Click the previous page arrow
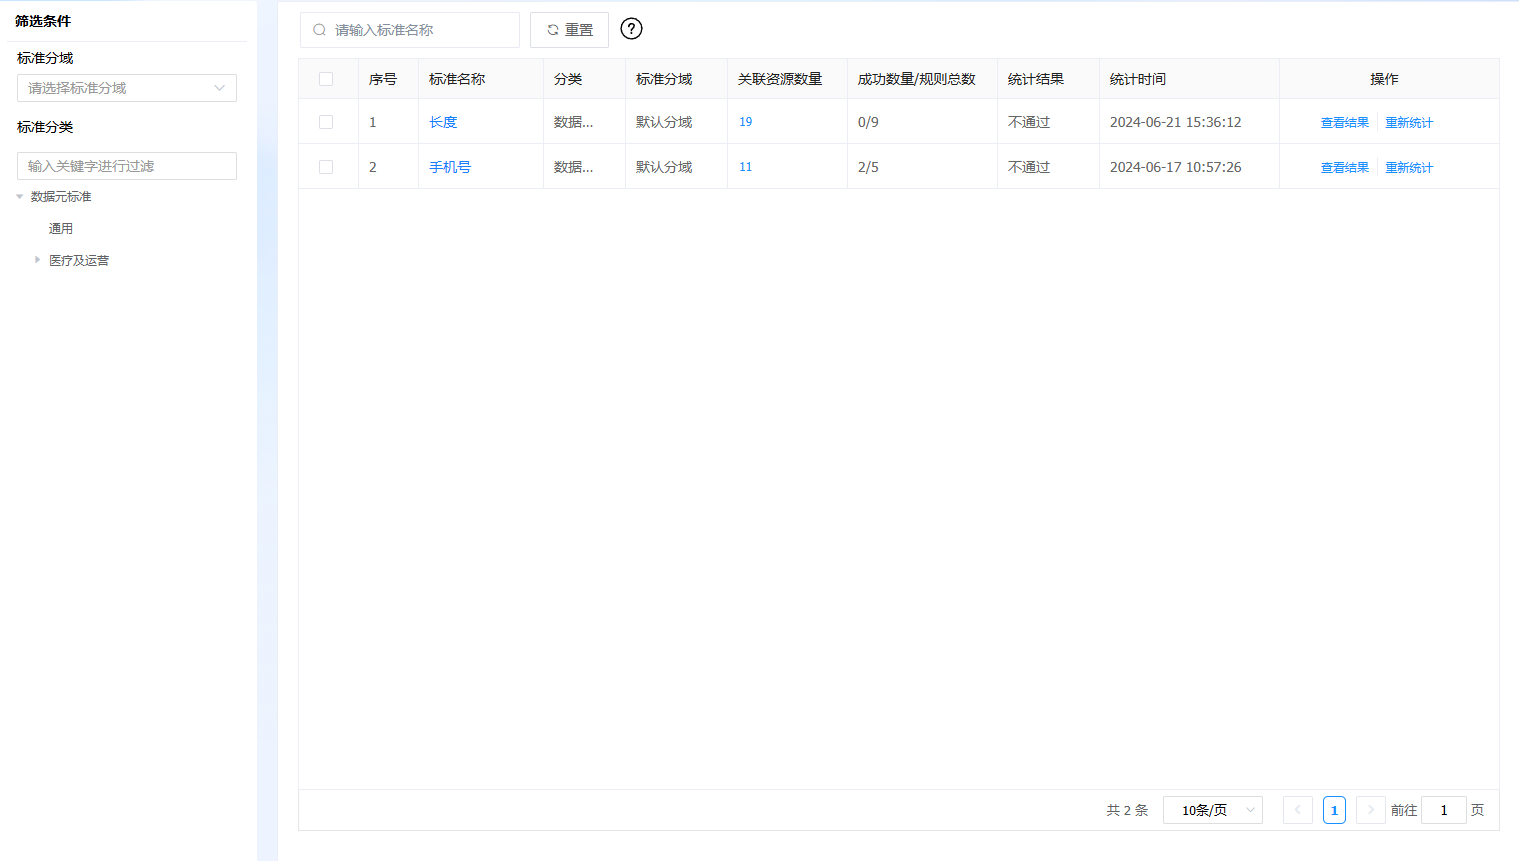This screenshot has width=1519, height=861. point(1297,810)
